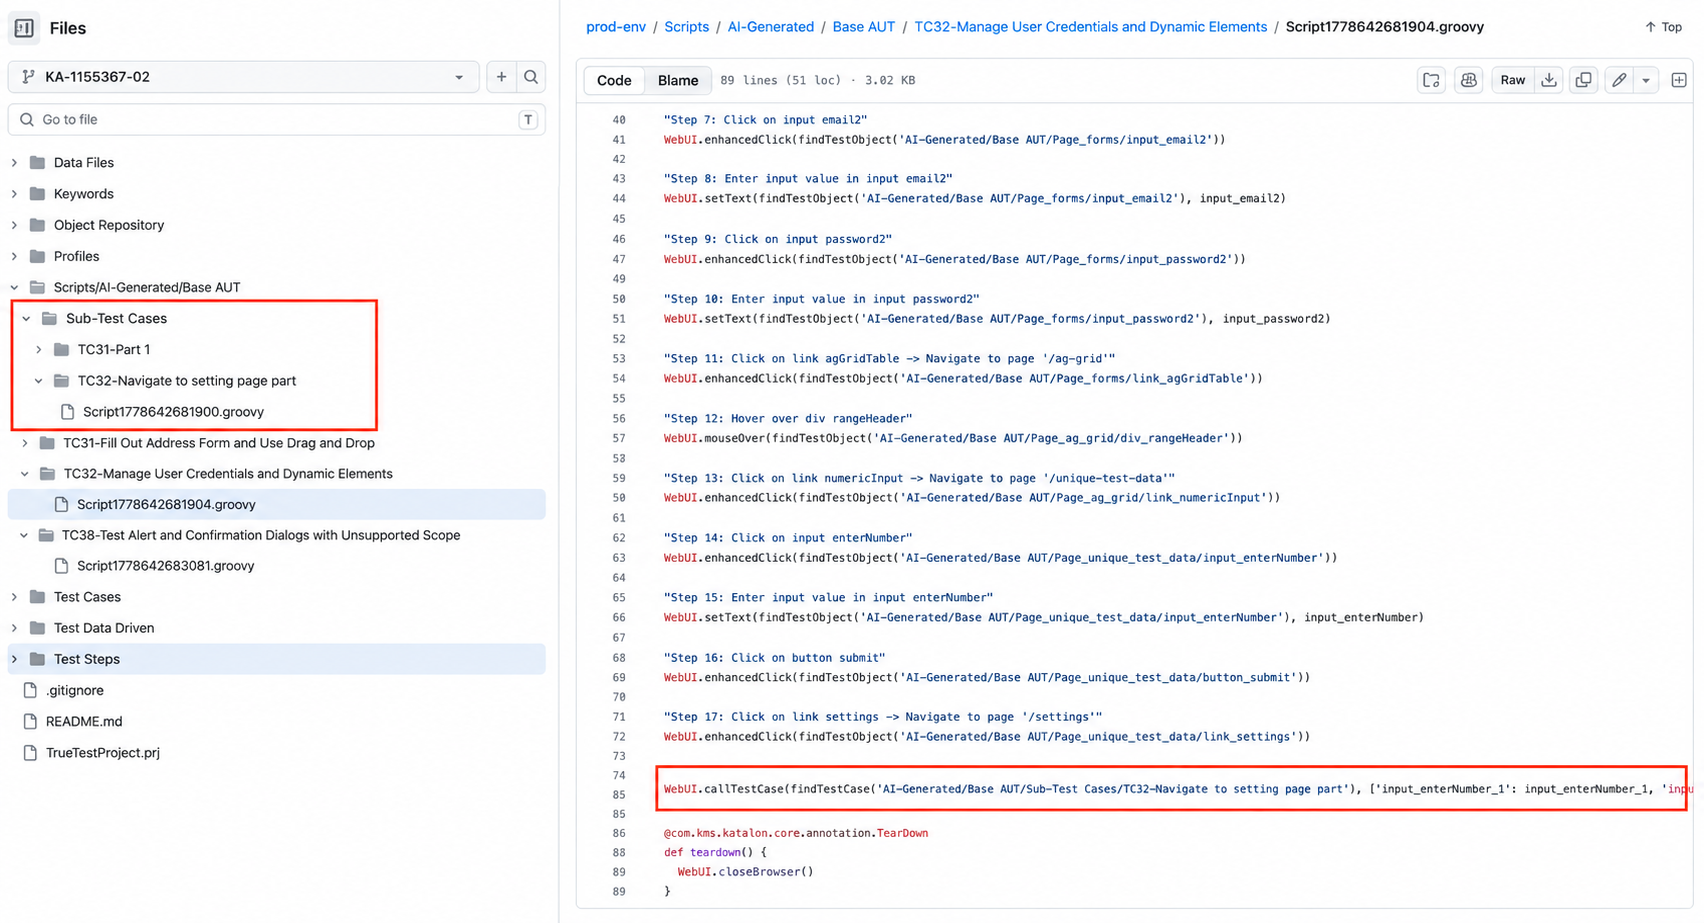Screen dimensions: 1704x923
Task: Click the prod-env breadcrumb link
Action: (616, 27)
